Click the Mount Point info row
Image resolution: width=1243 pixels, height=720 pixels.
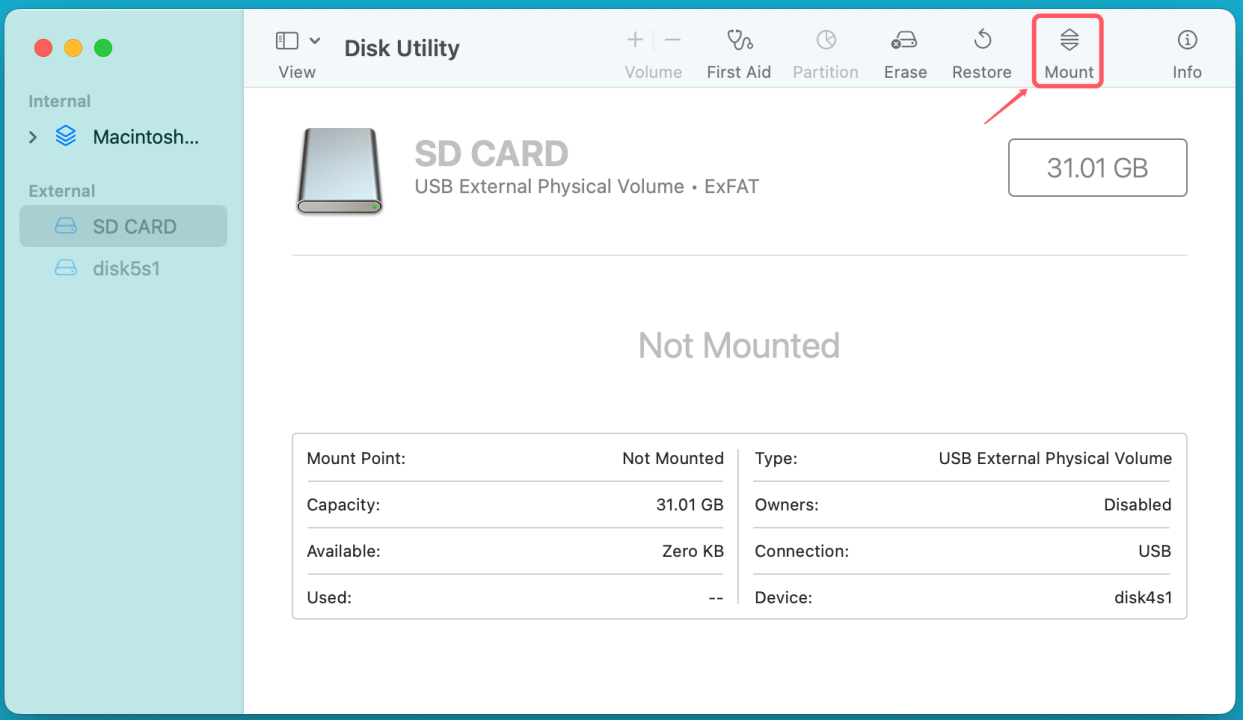pos(514,458)
